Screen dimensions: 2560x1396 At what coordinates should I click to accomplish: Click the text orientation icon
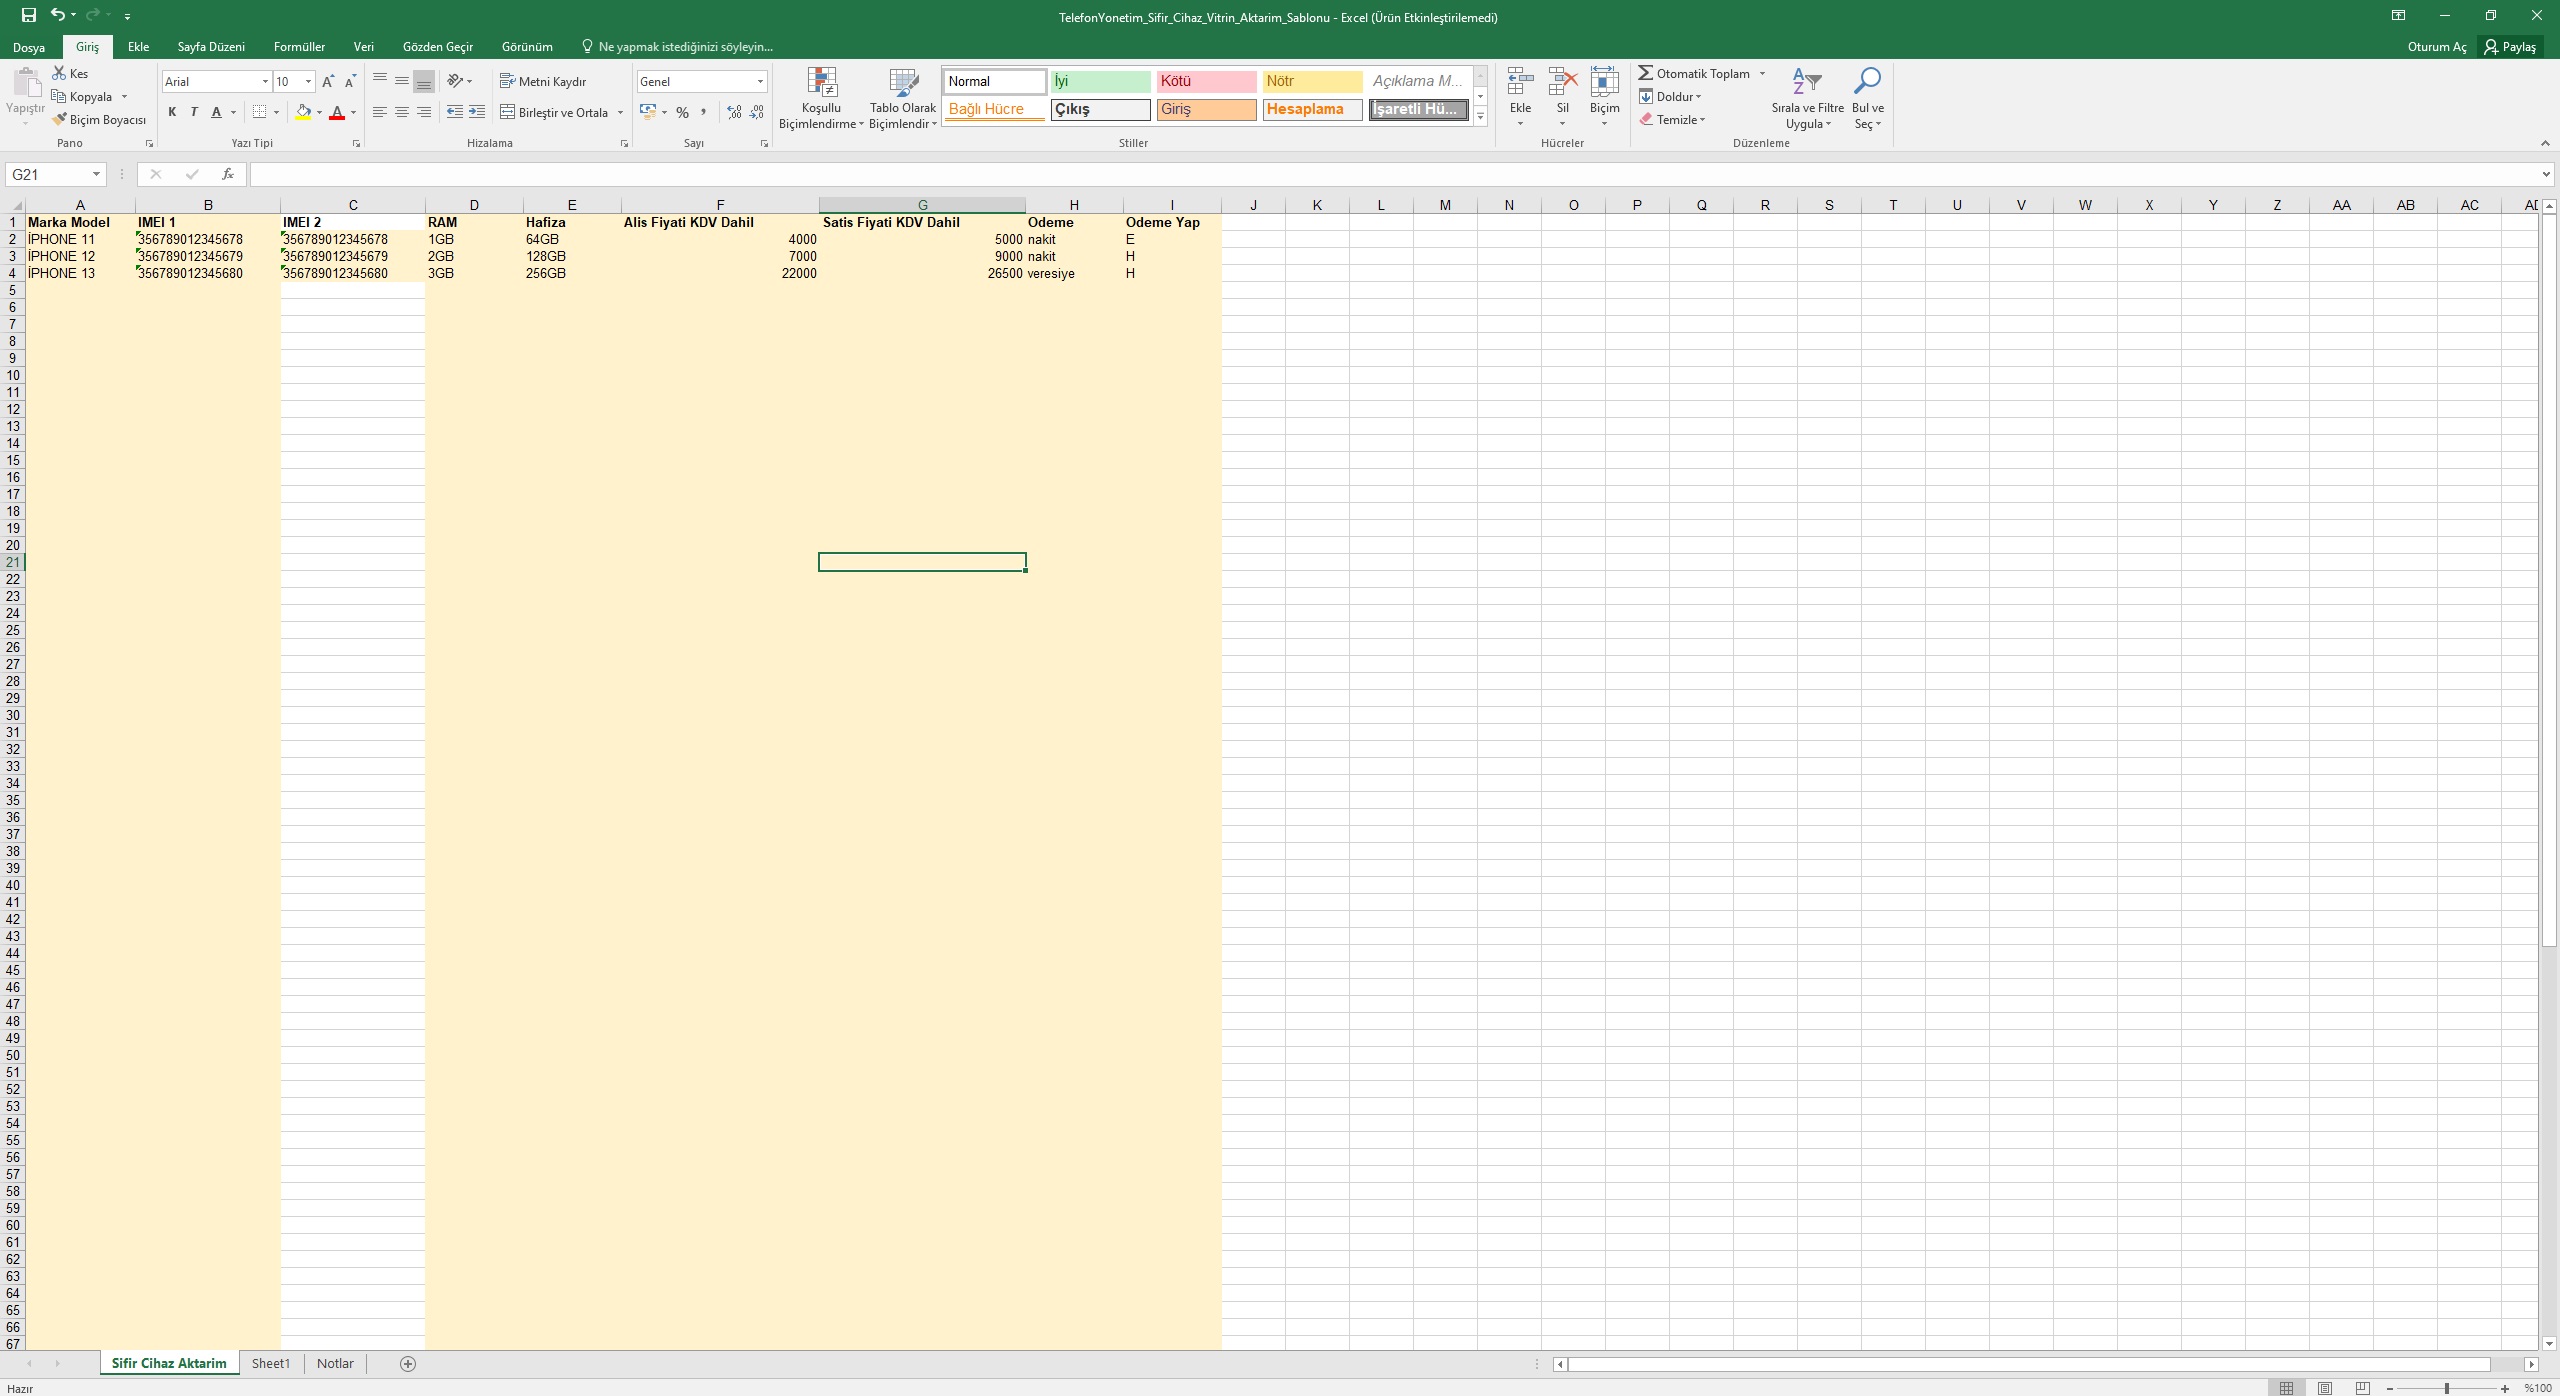(x=455, y=81)
